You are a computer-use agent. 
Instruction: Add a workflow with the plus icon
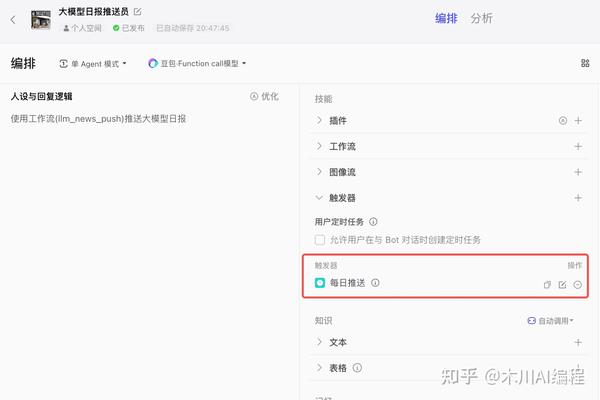(578, 146)
